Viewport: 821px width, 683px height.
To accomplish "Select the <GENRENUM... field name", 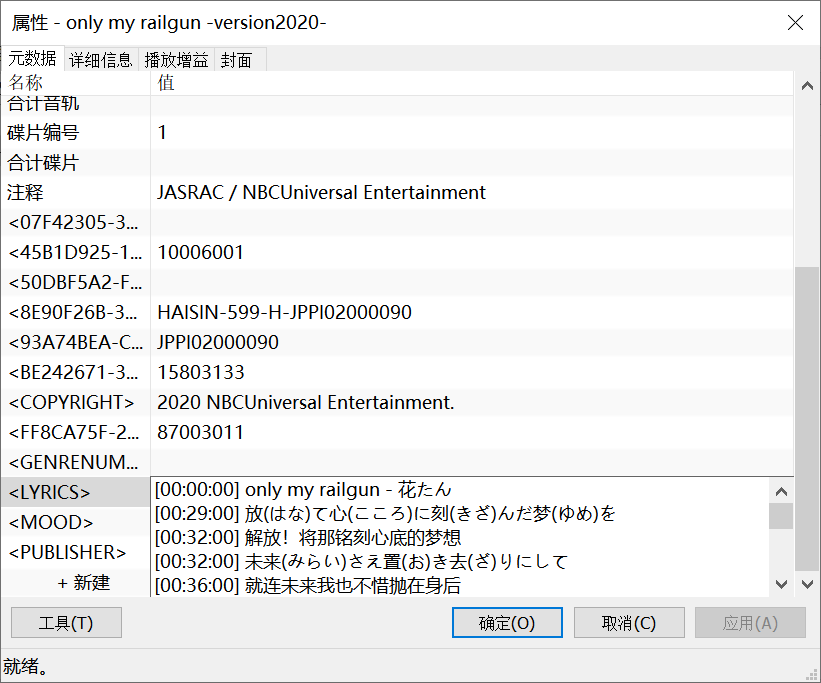I will point(73,462).
